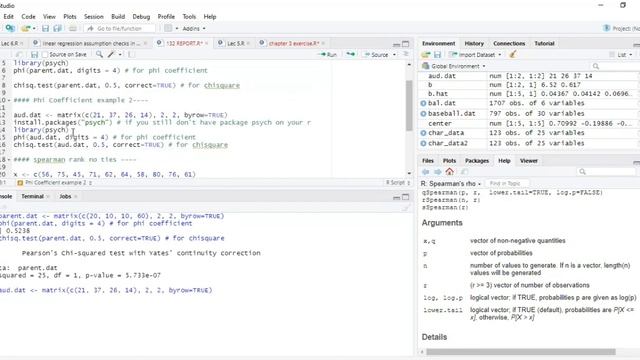The image size is (640, 360).
Task: Run the selected code lines
Action: point(327,54)
